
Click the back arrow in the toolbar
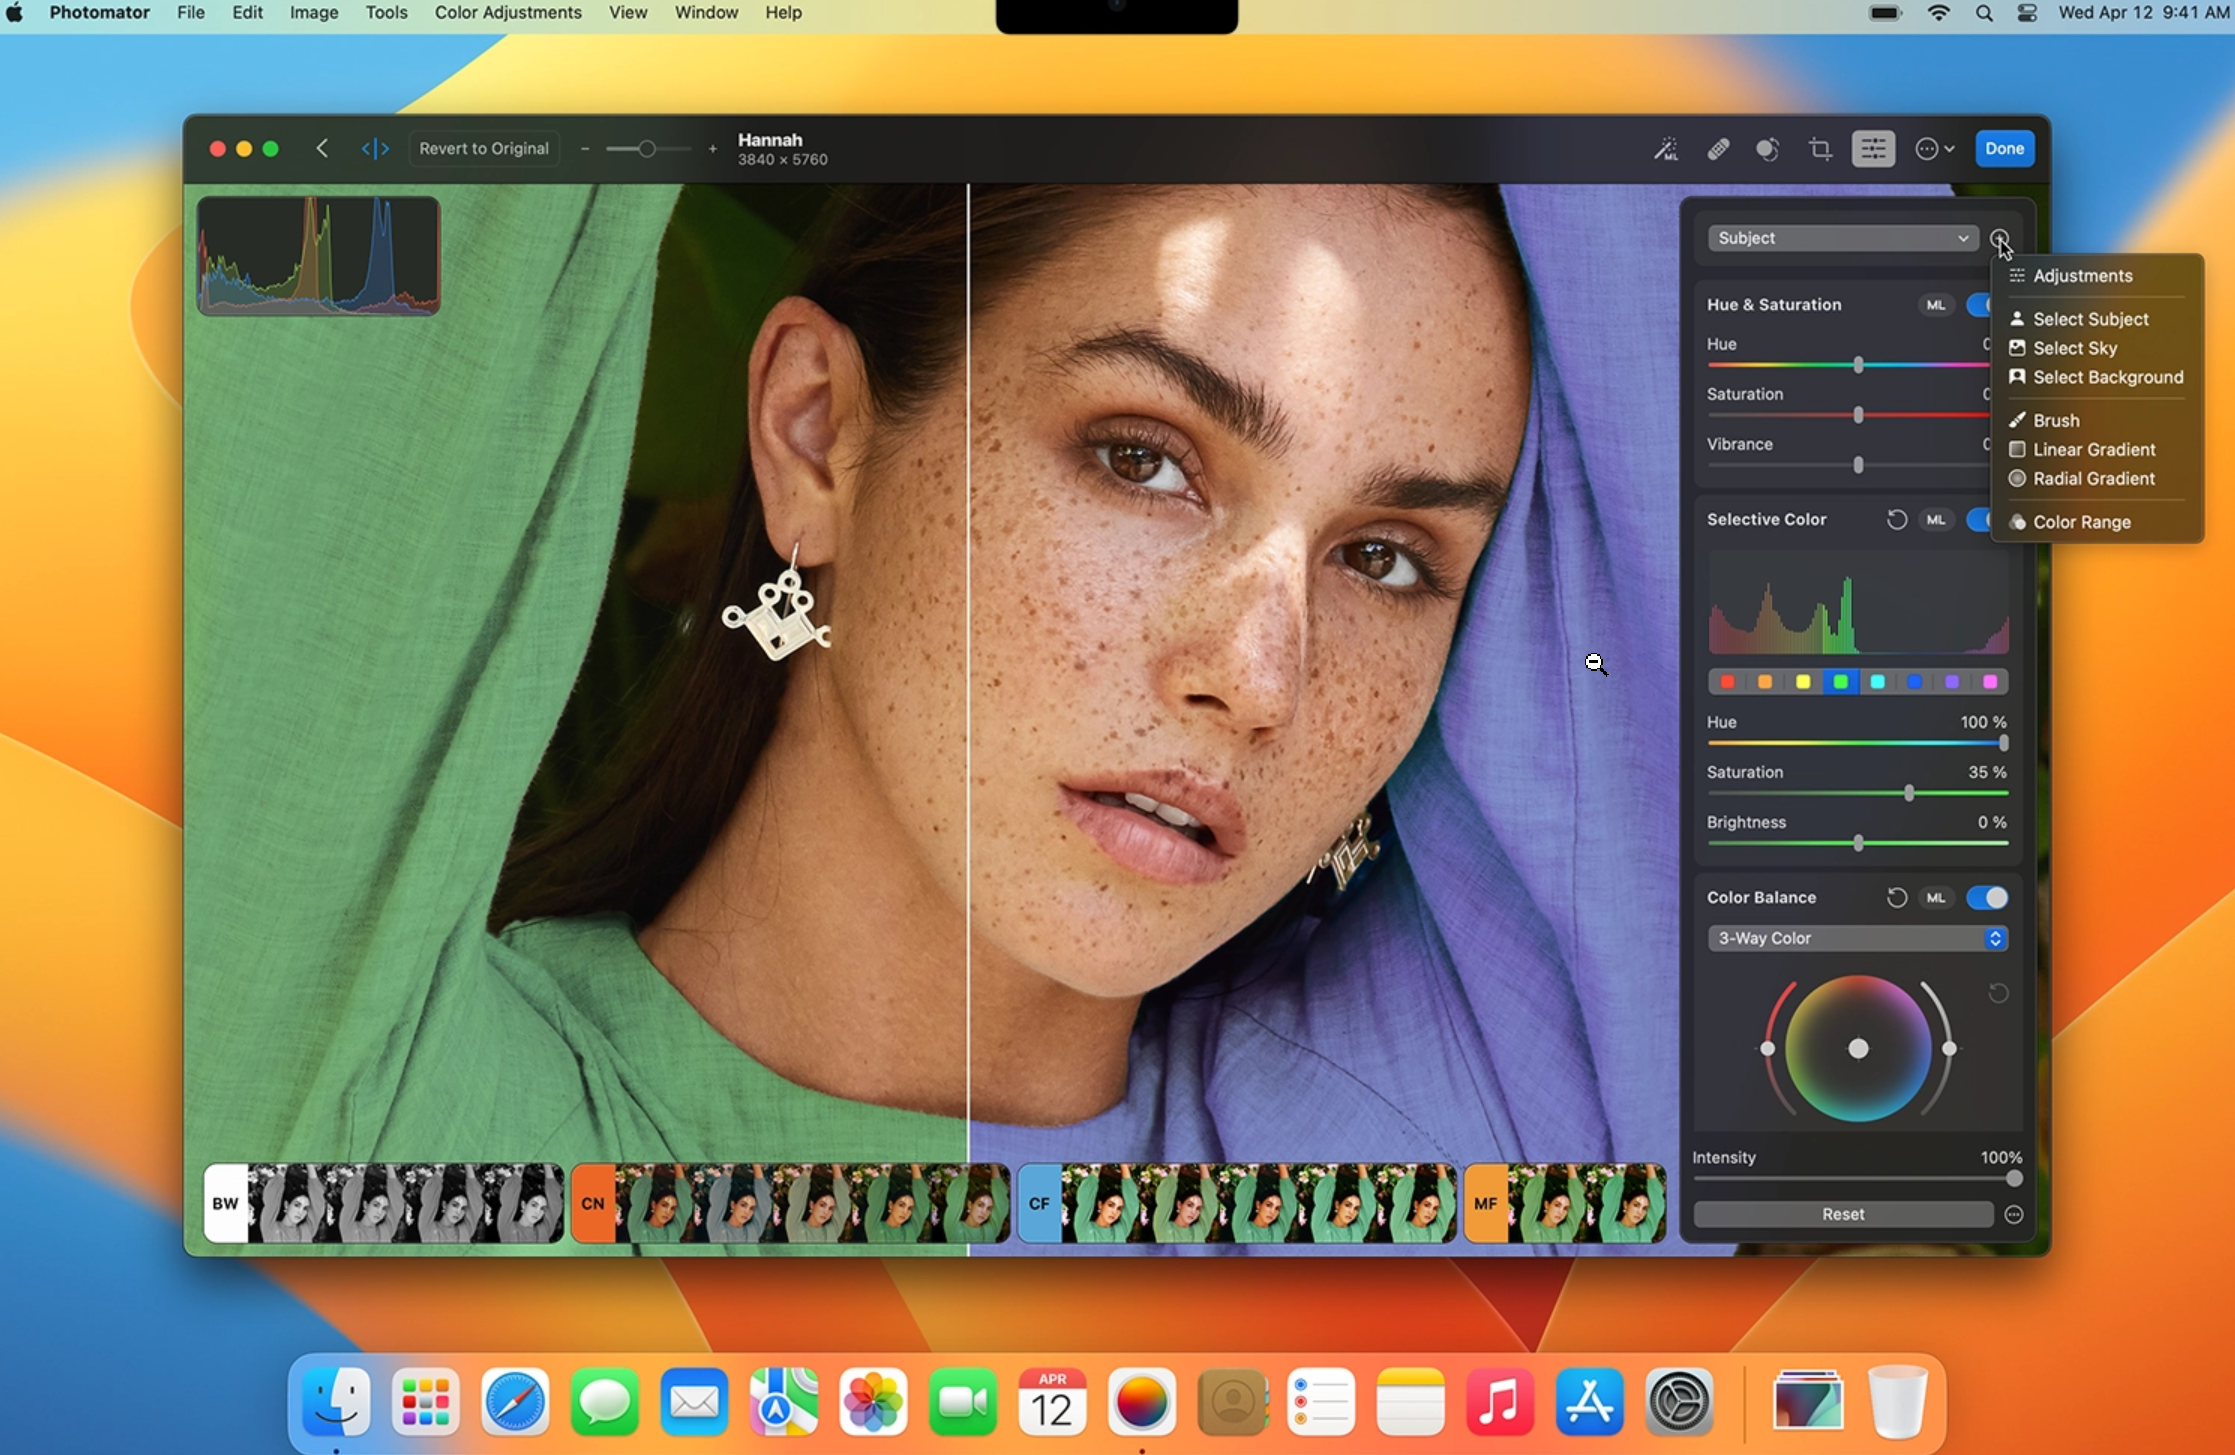tap(322, 149)
